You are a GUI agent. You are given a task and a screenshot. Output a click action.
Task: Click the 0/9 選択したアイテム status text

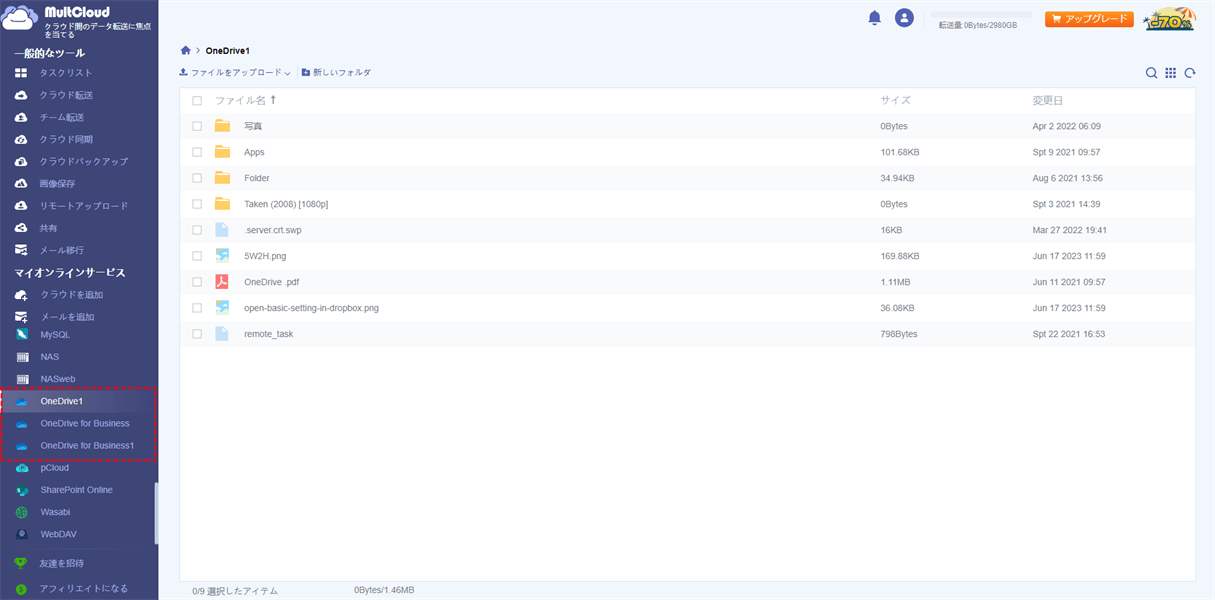coord(235,591)
